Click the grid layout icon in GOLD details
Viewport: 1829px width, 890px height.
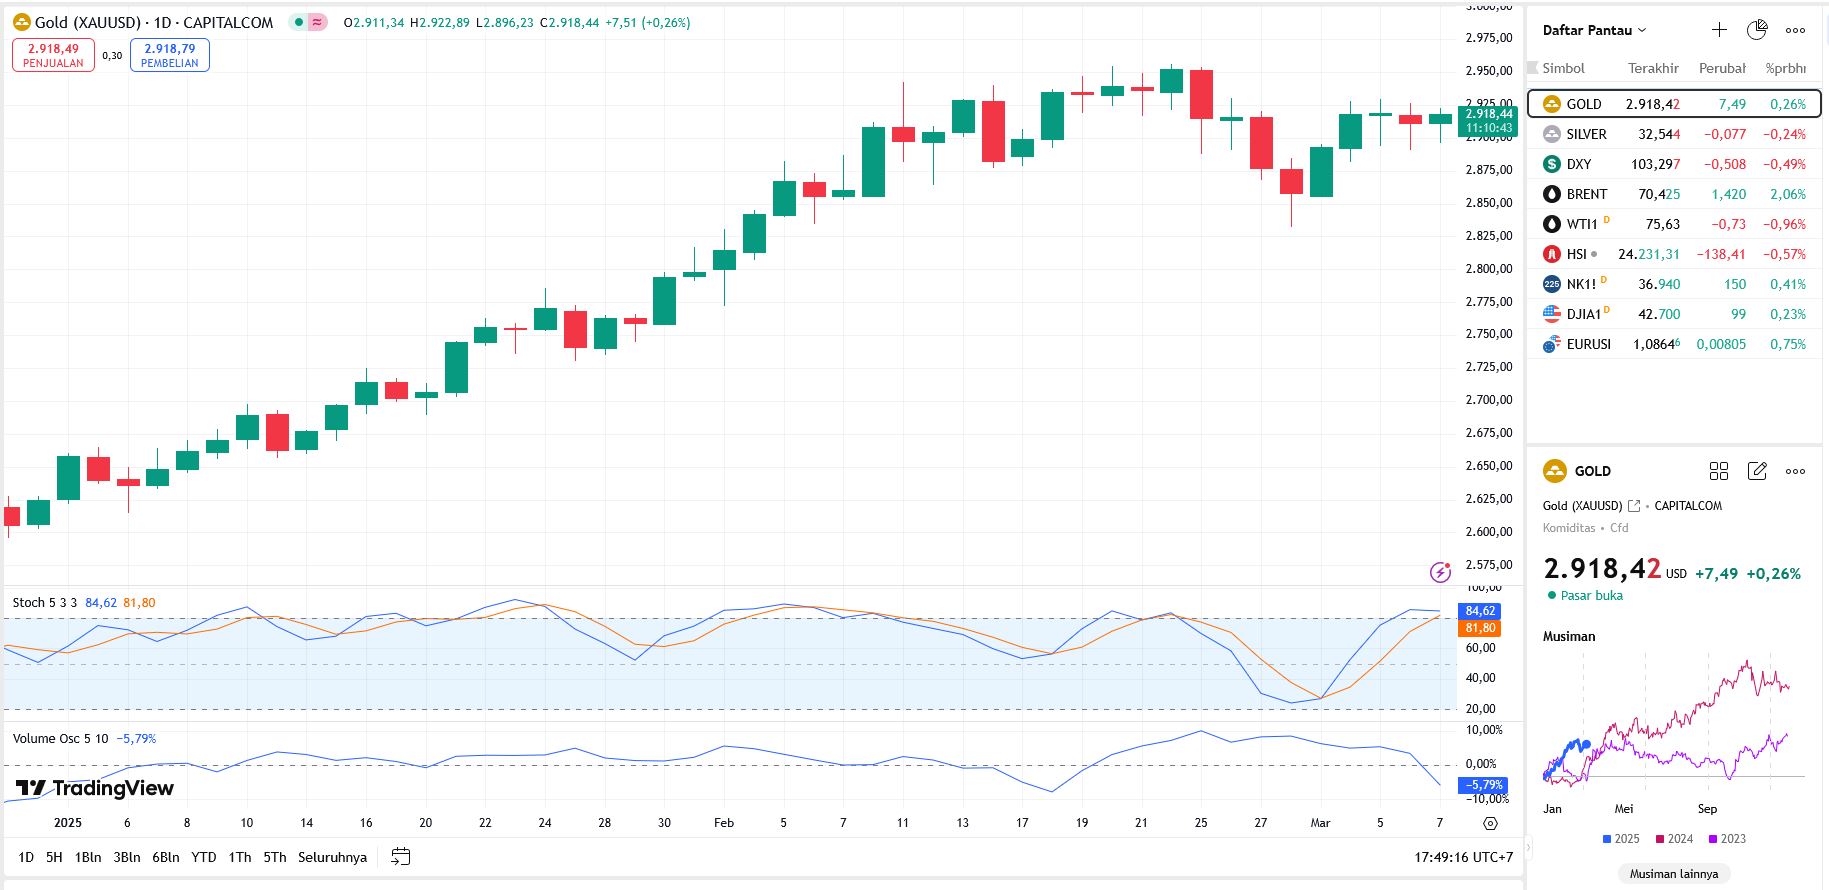(1719, 471)
